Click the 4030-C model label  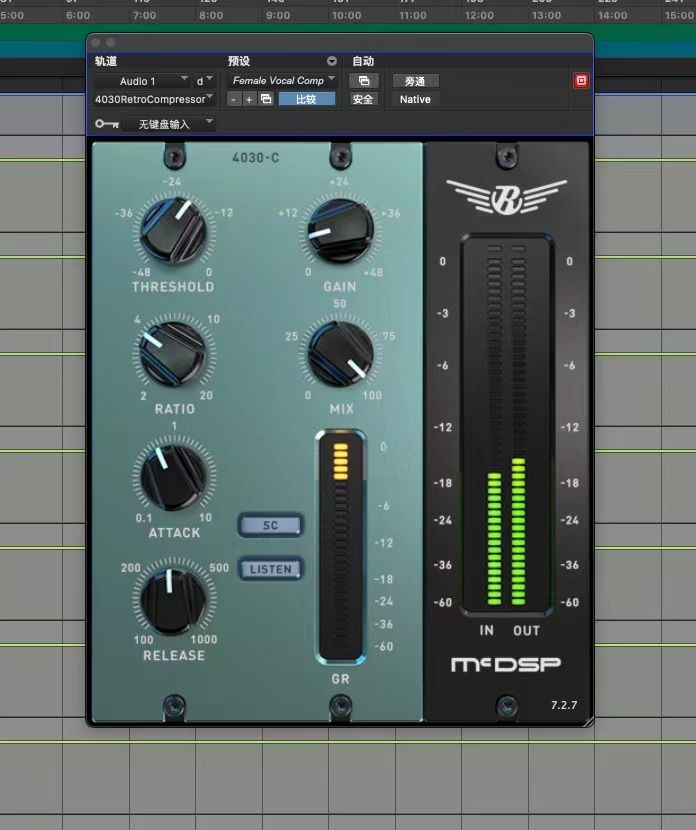[256, 158]
